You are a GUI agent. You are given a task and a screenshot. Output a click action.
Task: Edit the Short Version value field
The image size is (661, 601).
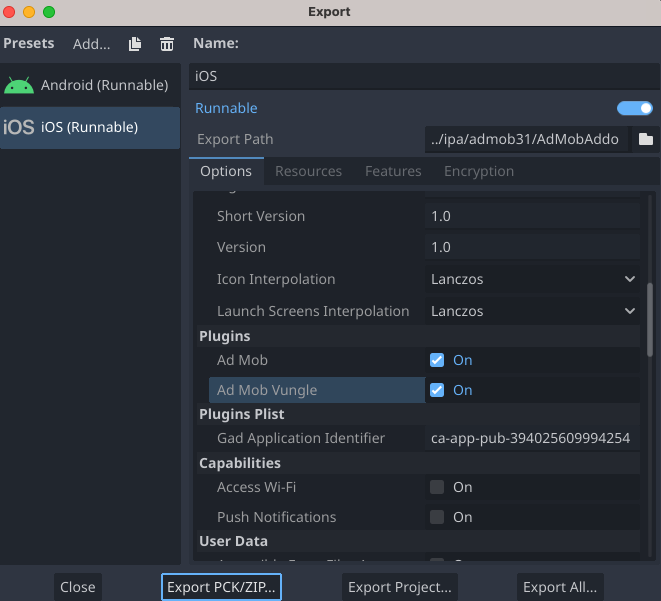point(532,216)
